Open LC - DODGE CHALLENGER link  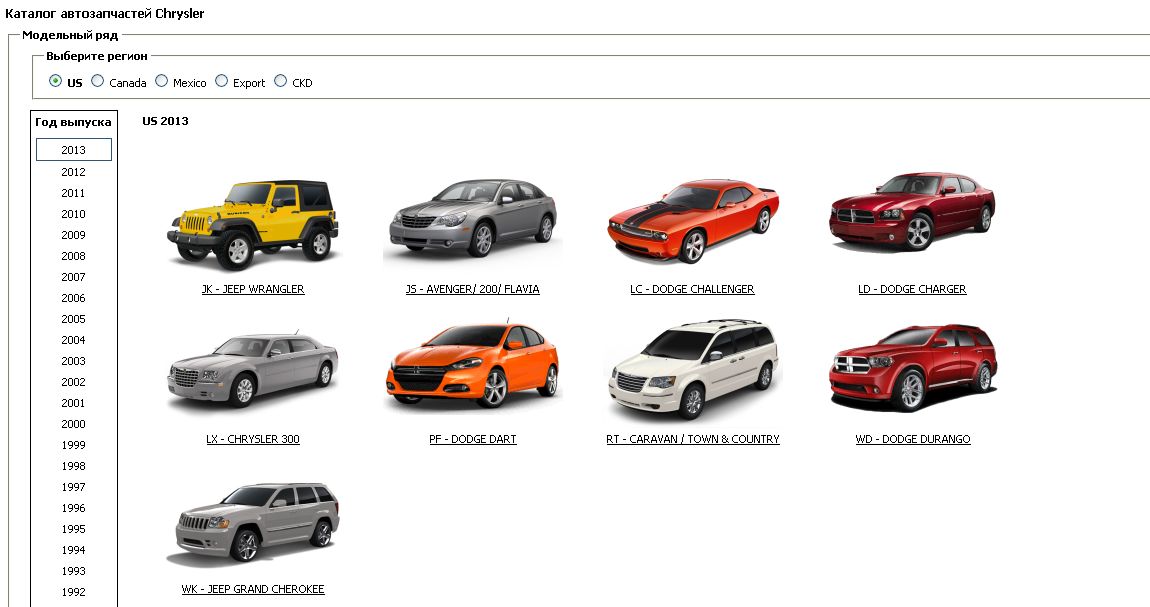(692, 289)
